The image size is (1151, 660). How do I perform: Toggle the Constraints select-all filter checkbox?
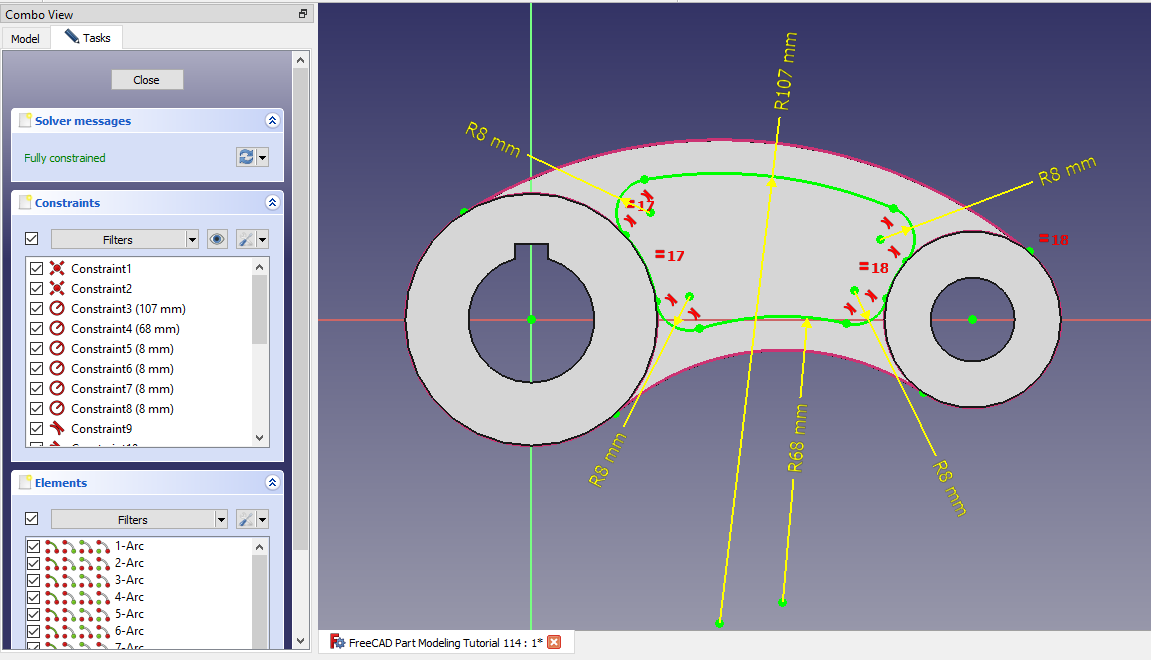pyautogui.click(x=31, y=239)
